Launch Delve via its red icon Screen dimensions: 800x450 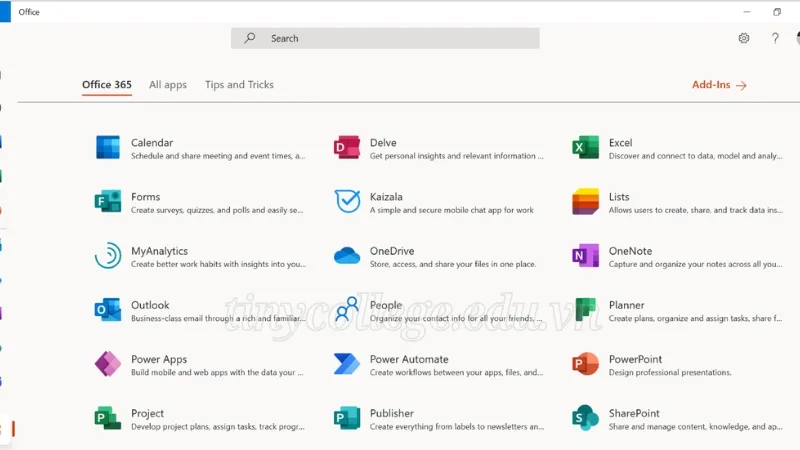pos(347,147)
